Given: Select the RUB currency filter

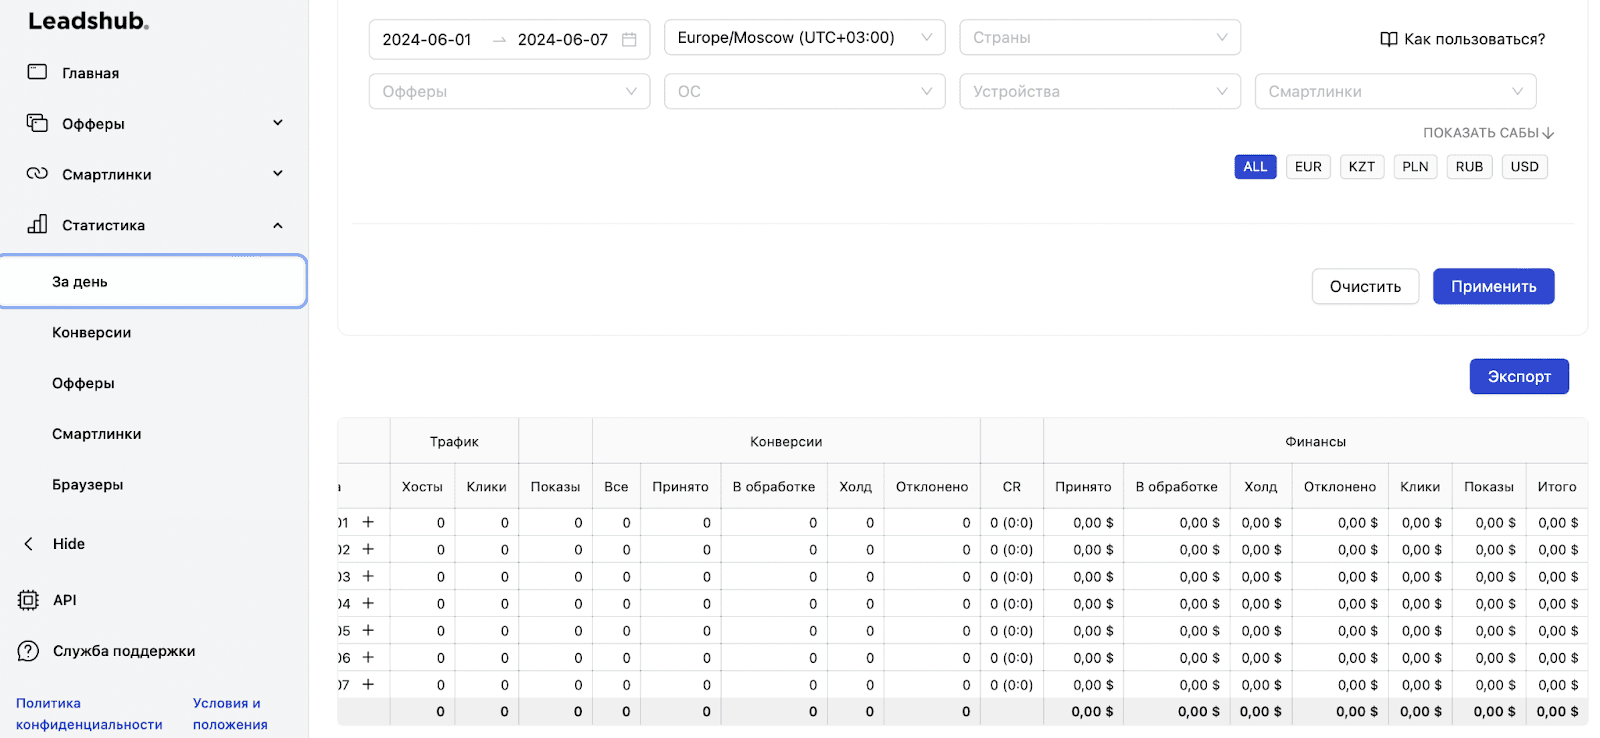Looking at the screenshot, I should click(x=1469, y=167).
